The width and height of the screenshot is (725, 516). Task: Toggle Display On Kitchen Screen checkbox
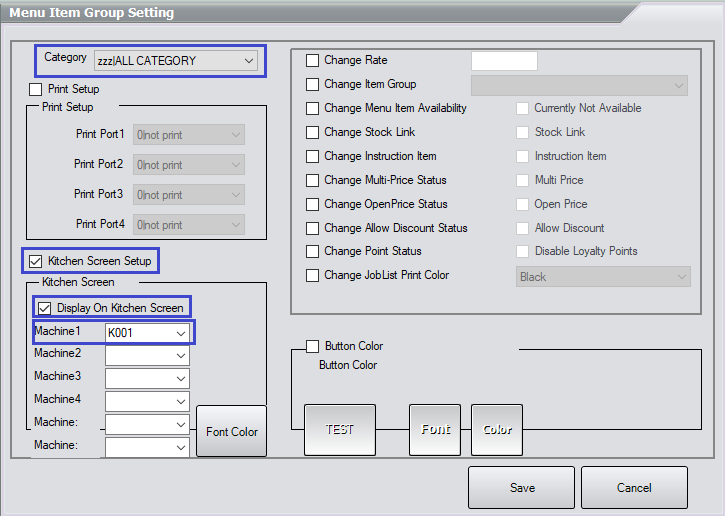(45, 308)
